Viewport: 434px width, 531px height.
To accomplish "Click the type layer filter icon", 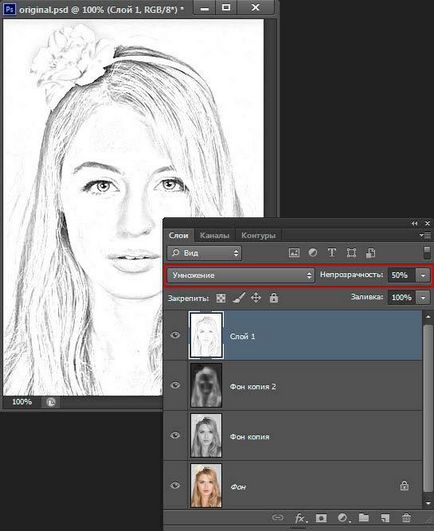I will pos(332,253).
